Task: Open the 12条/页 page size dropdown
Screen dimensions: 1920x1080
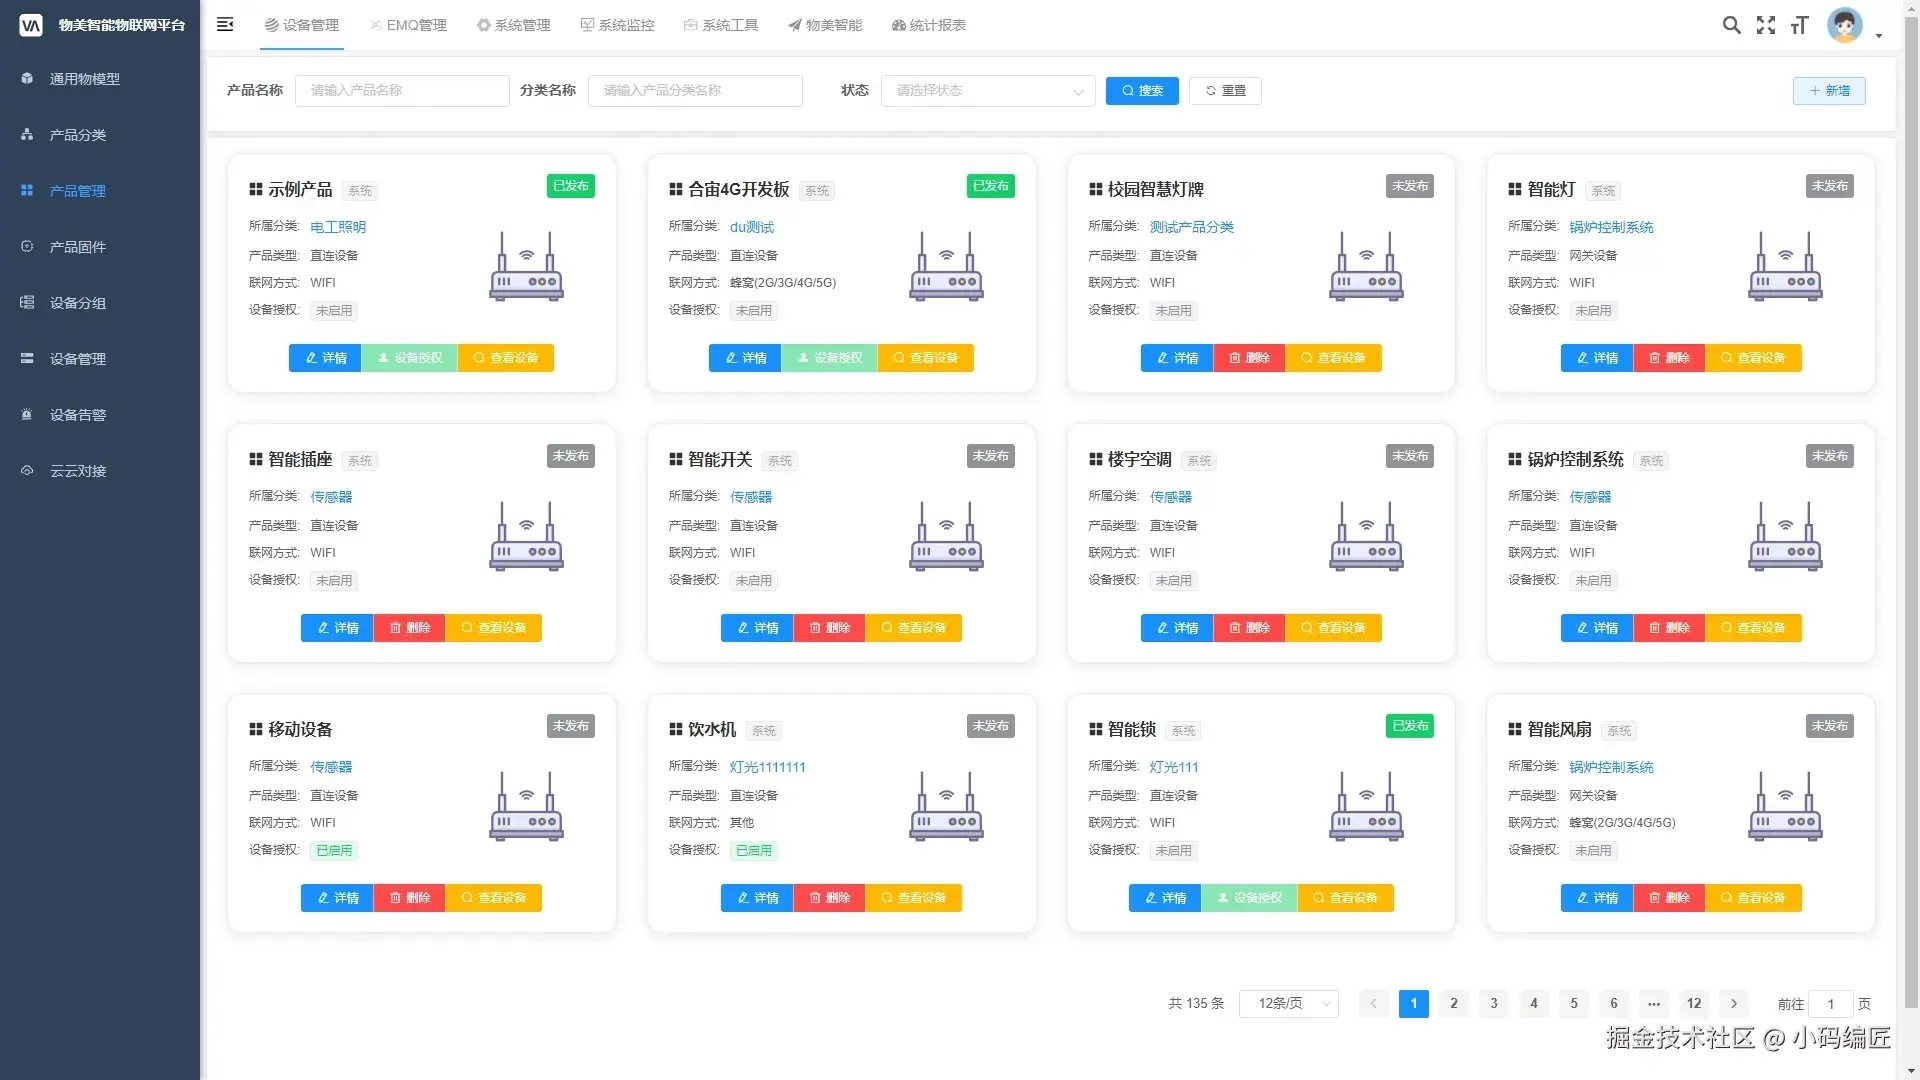Action: pos(1288,1003)
